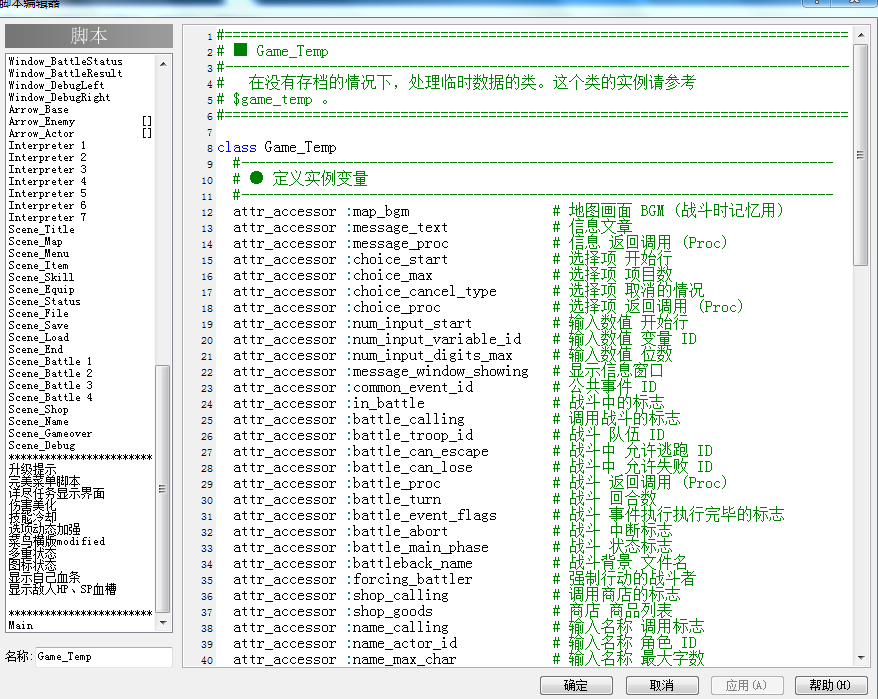Viewport: 878px width, 699px height.
Task: Open the Arrow_Base script
Action: point(39,109)
